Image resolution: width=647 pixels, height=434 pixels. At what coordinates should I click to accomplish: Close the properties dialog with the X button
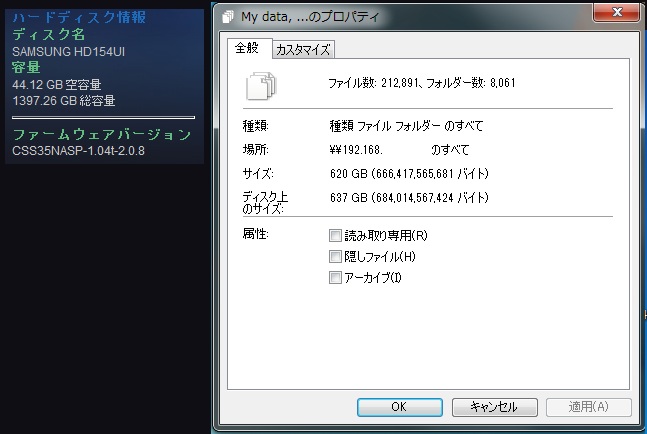[x=616, y=12]
